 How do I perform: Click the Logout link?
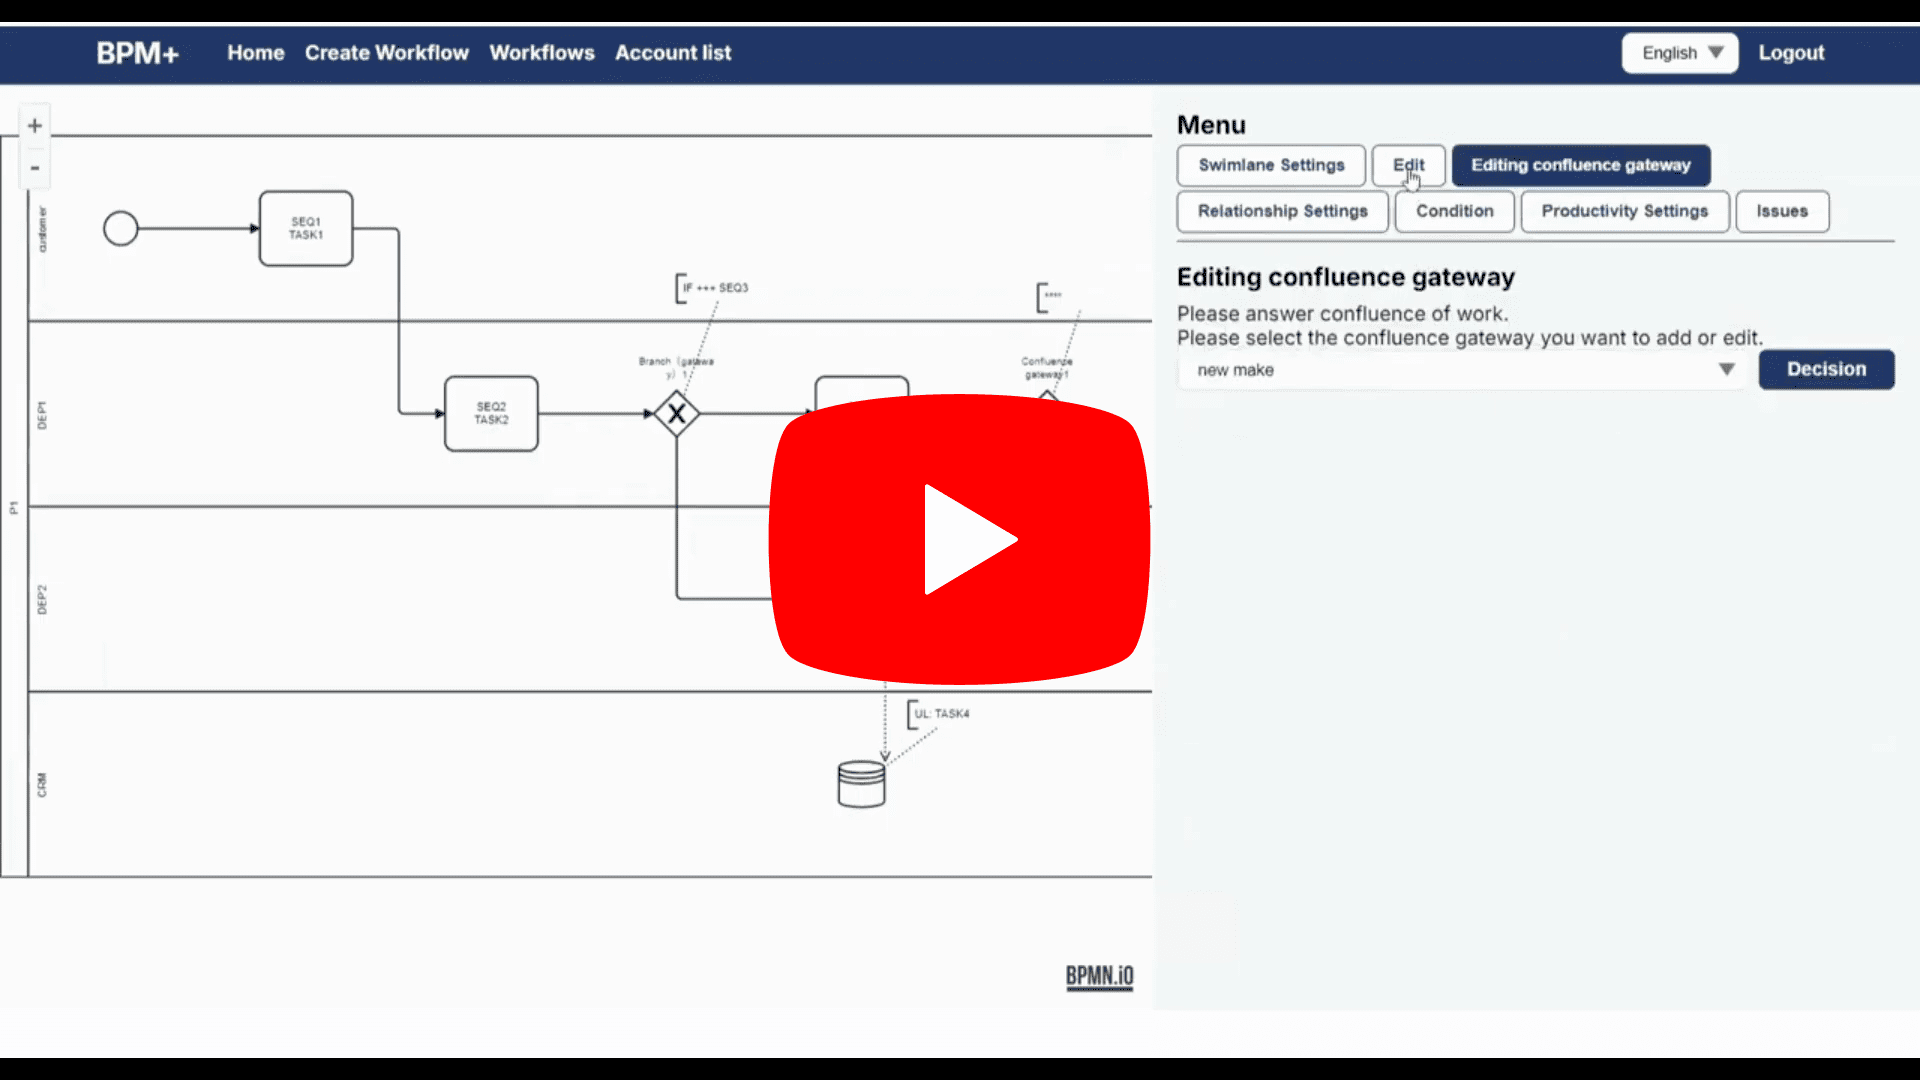click(x=1791, y=53)
